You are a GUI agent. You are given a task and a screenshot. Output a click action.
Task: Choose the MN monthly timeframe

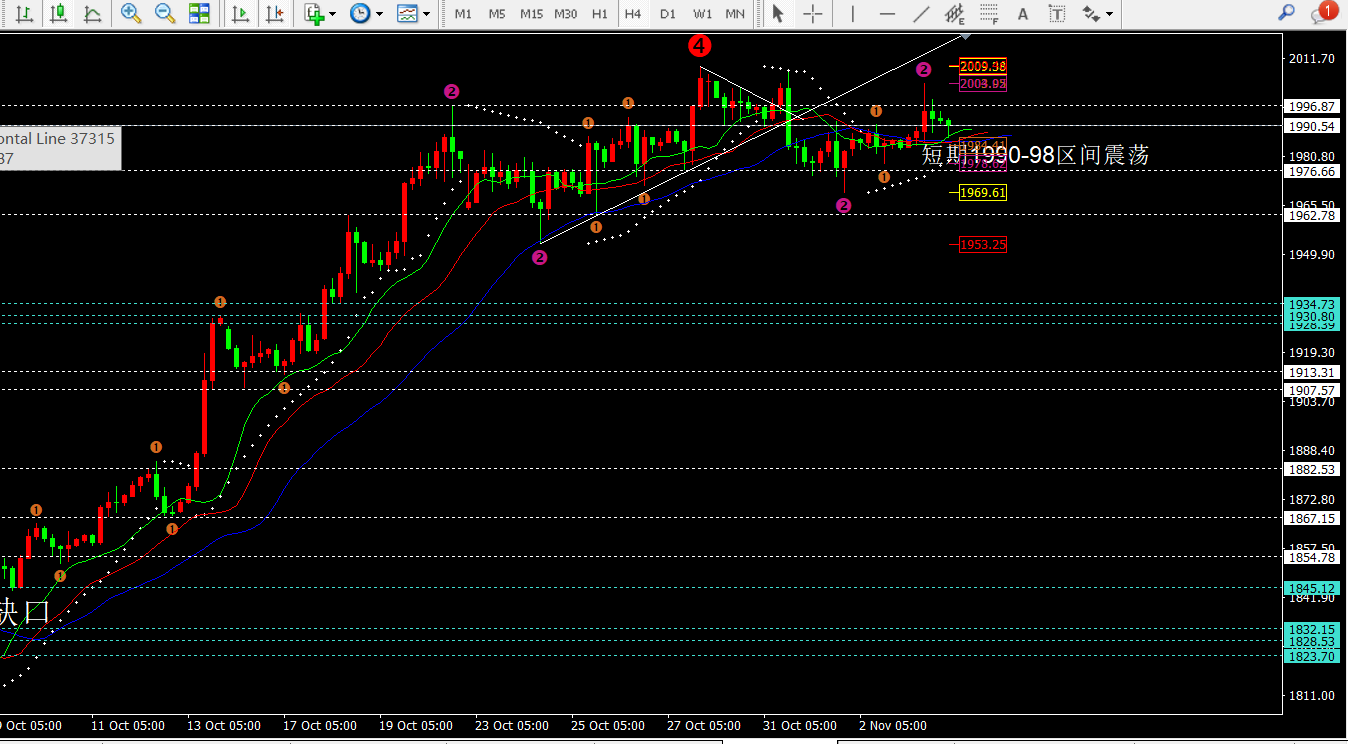(x=735, y=14)
